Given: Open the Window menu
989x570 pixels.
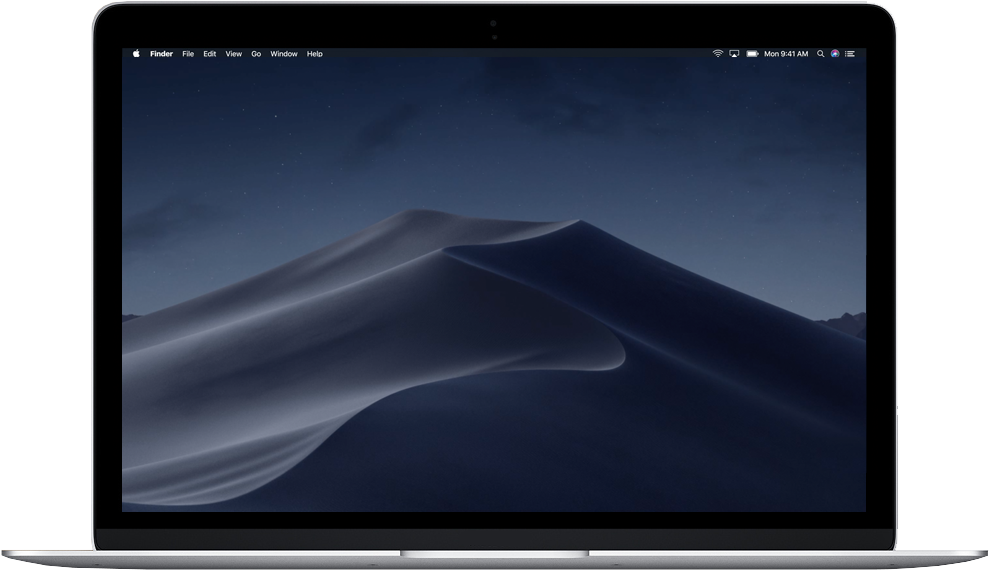Looking at the screenshot, I should point(284,54).
